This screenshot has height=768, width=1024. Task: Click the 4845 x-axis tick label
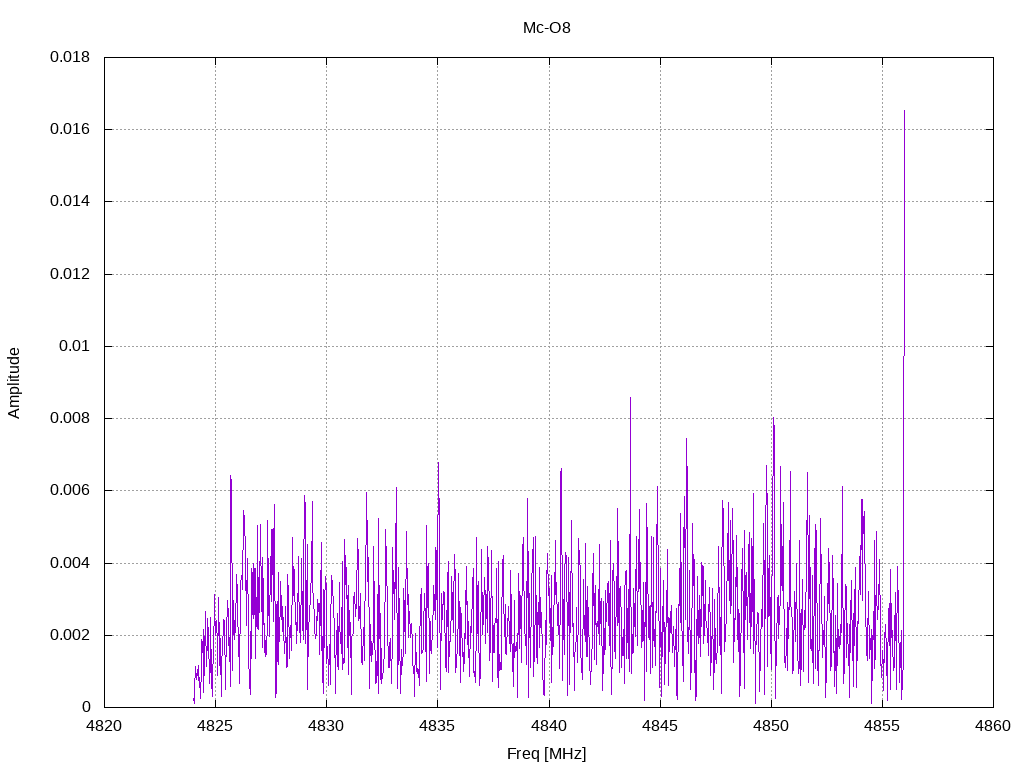(x=660, y=726)
